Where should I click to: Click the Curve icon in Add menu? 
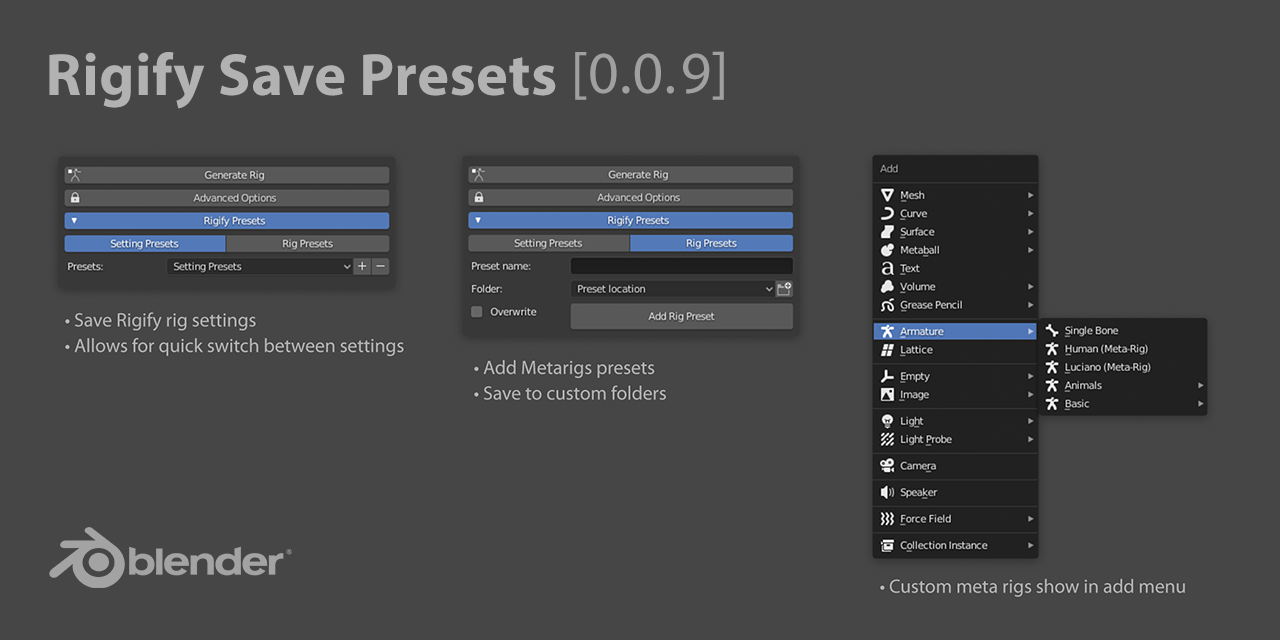point(887,213)
